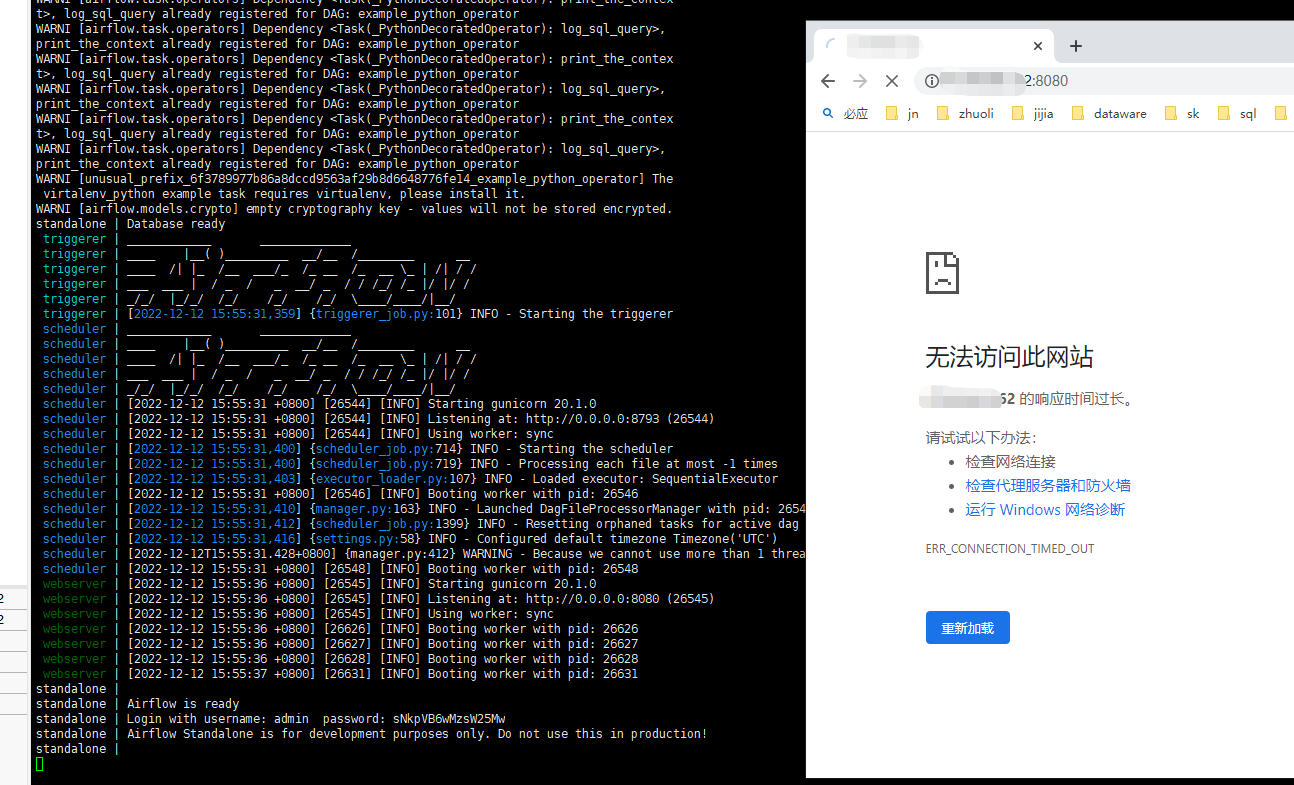
Task: Click 运行 Windows 网络诊断 link
Action: click(x=1045, y=510)
